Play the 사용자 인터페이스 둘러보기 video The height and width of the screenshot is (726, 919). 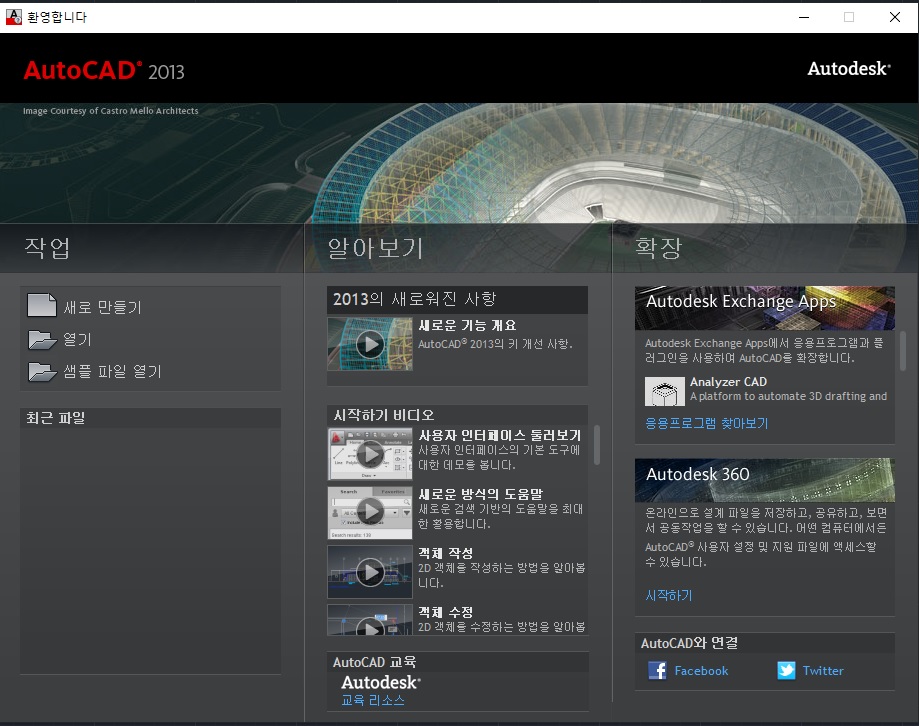click(370, 454)
